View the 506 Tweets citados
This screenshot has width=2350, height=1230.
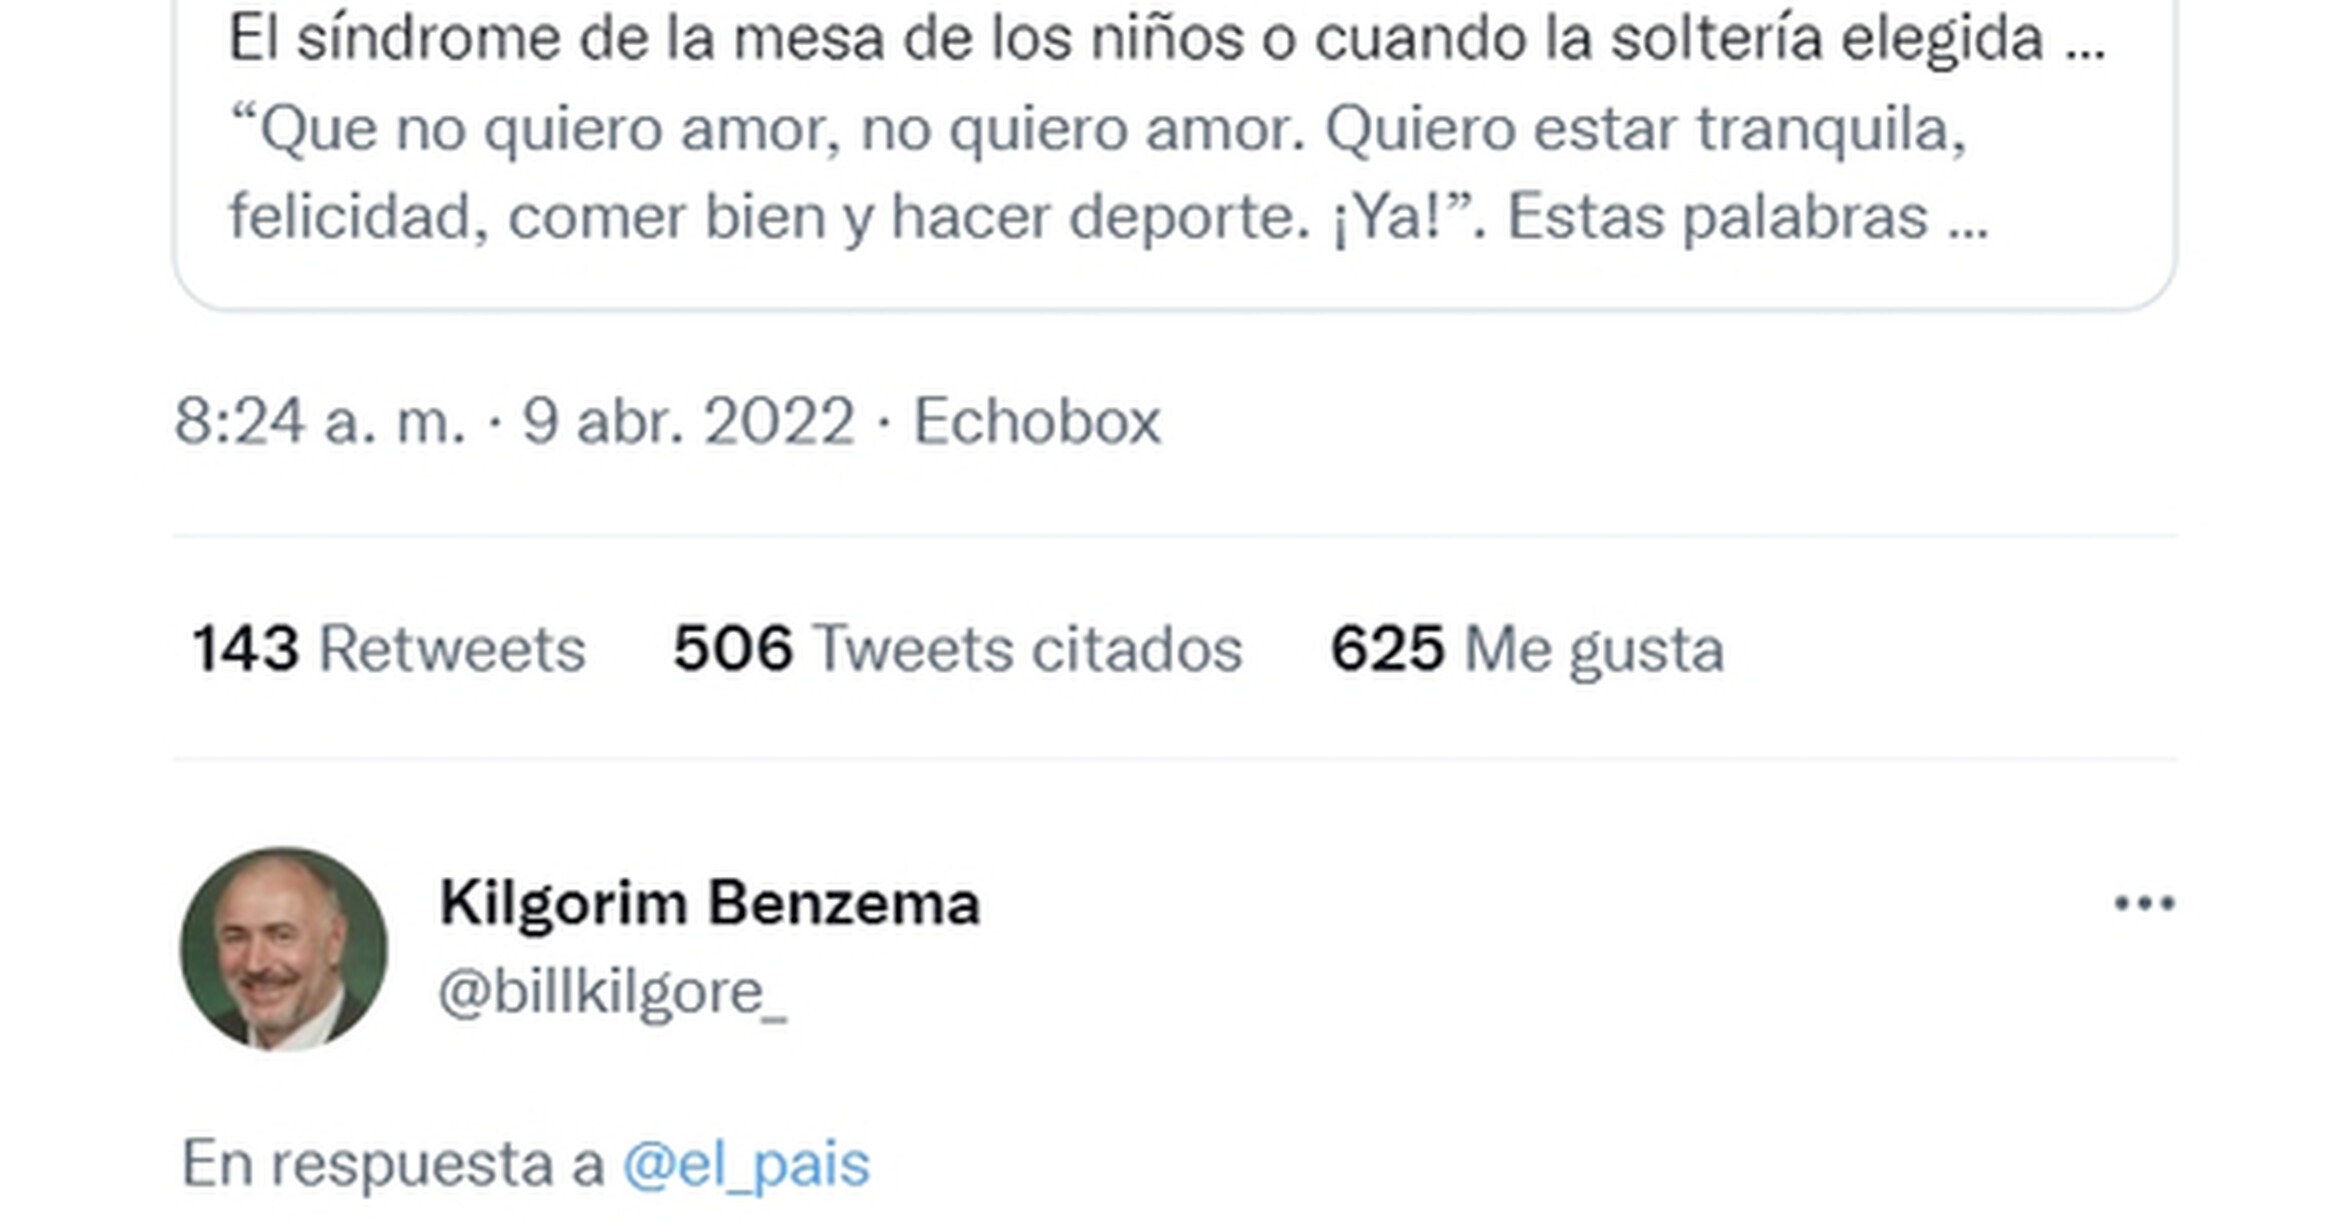pyautogui.click(x=957, y=649)
